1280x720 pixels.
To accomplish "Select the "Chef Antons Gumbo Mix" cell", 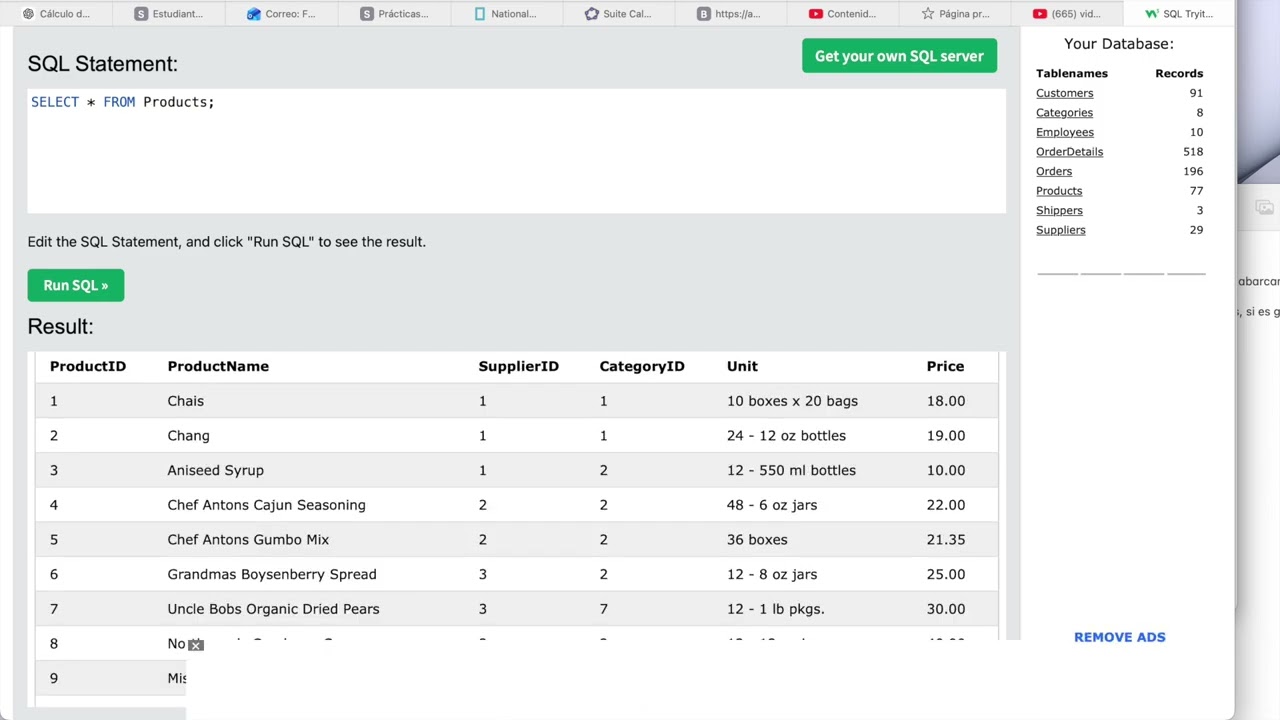I will tap(248, 540).
